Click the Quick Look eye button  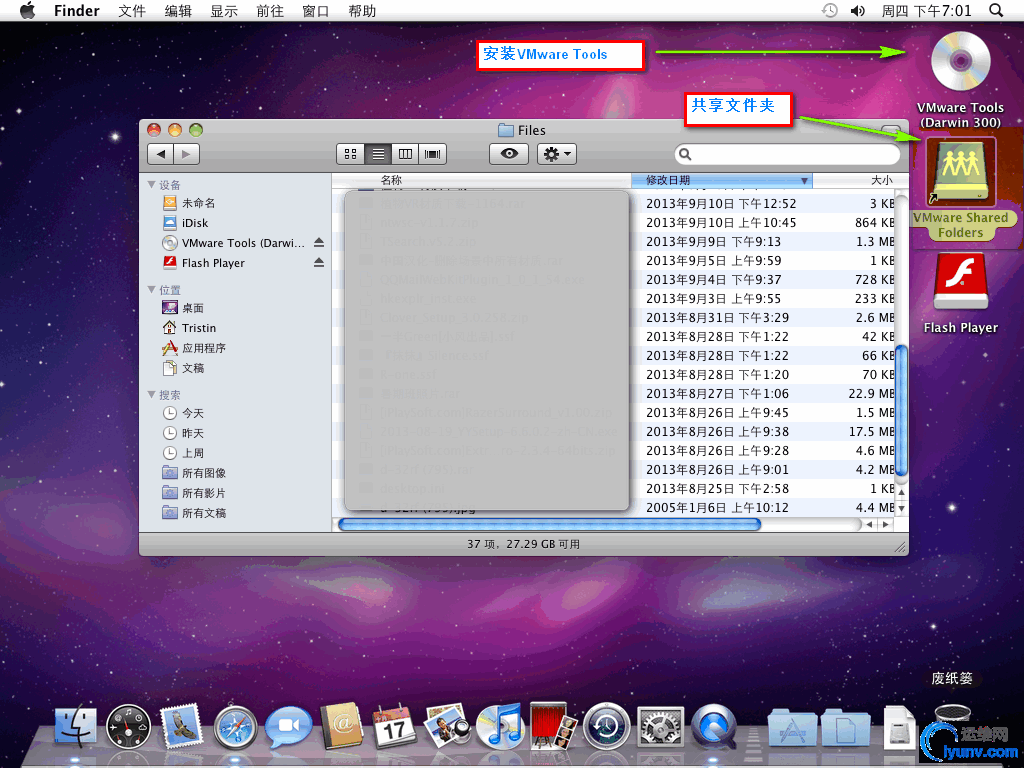coord(509,154)
